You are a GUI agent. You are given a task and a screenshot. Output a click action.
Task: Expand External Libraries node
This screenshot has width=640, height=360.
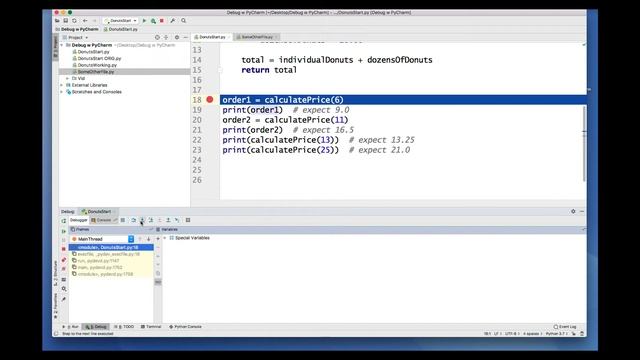click(x=62, y=85)
